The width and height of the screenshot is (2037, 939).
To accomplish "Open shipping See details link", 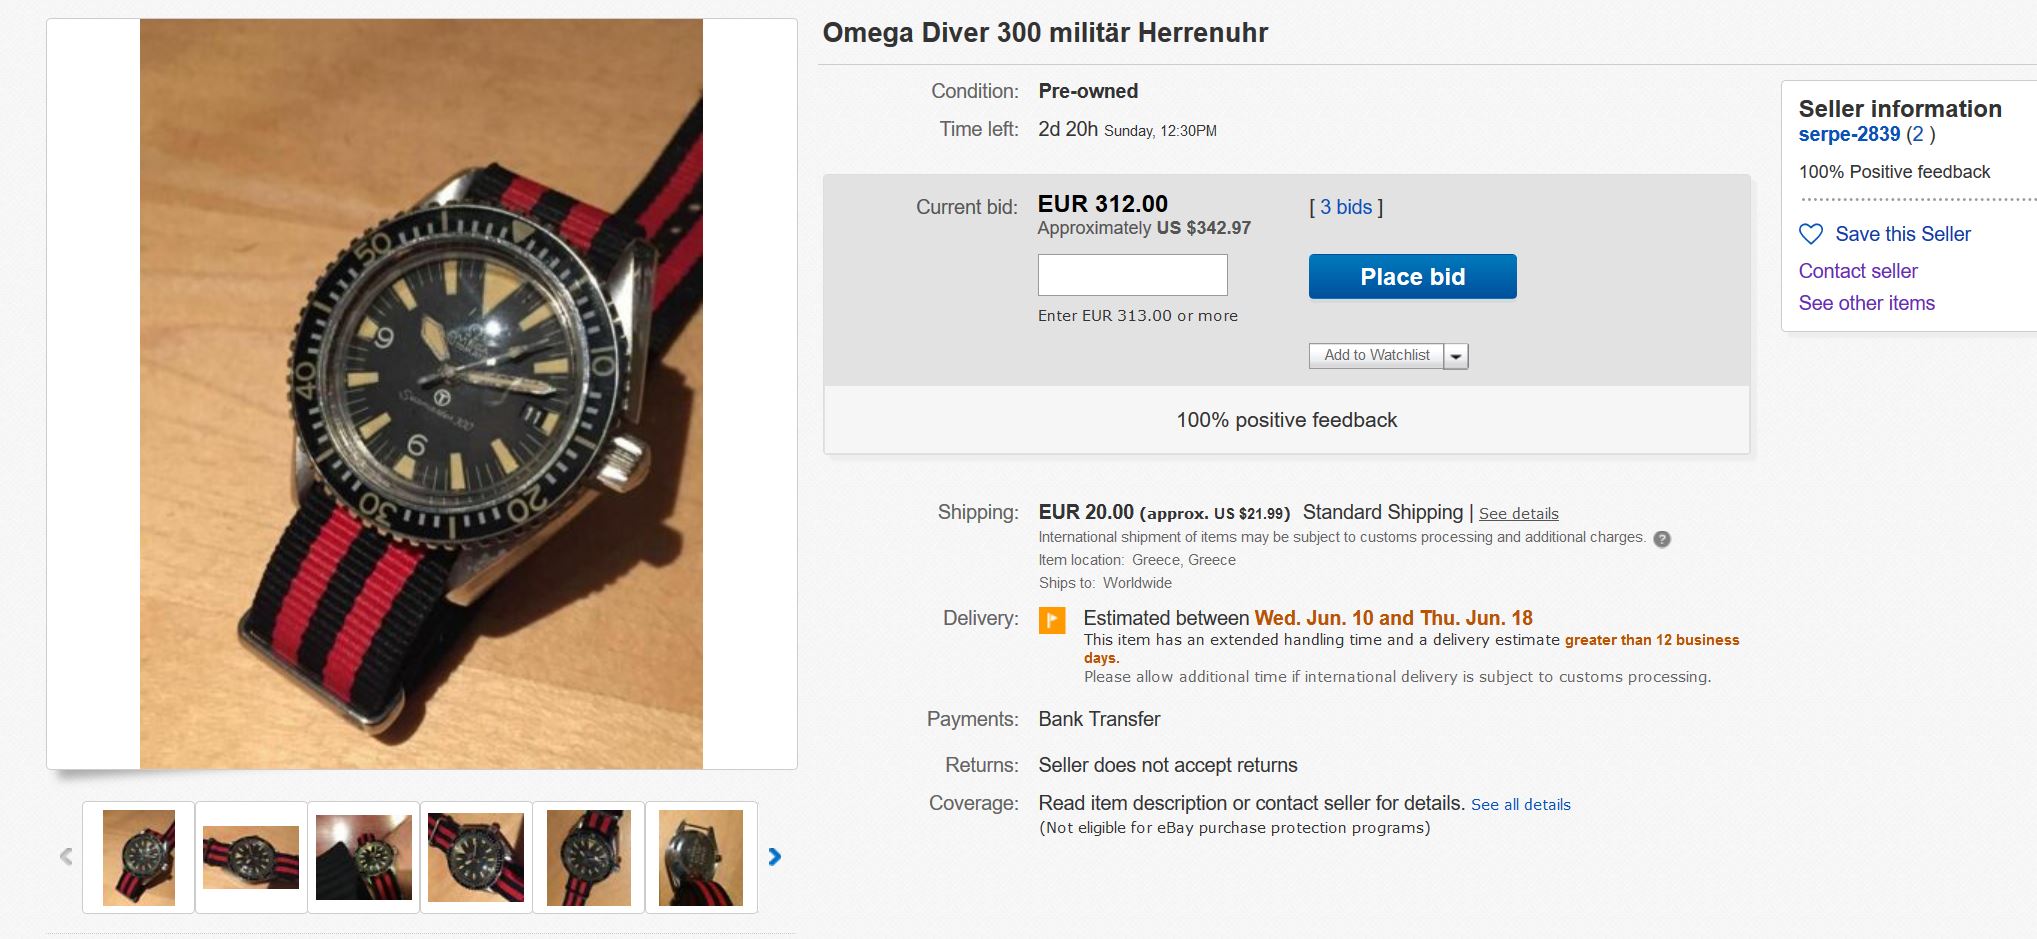I will pos(1518,514).
